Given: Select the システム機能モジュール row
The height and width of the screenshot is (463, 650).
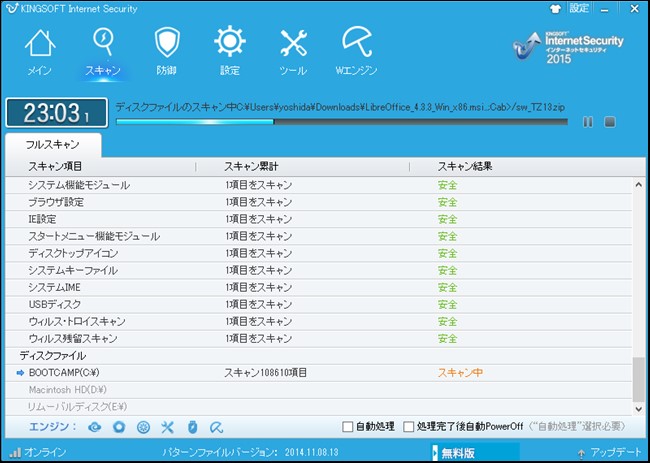Looking at the screenshot, I should coord(318,185).
